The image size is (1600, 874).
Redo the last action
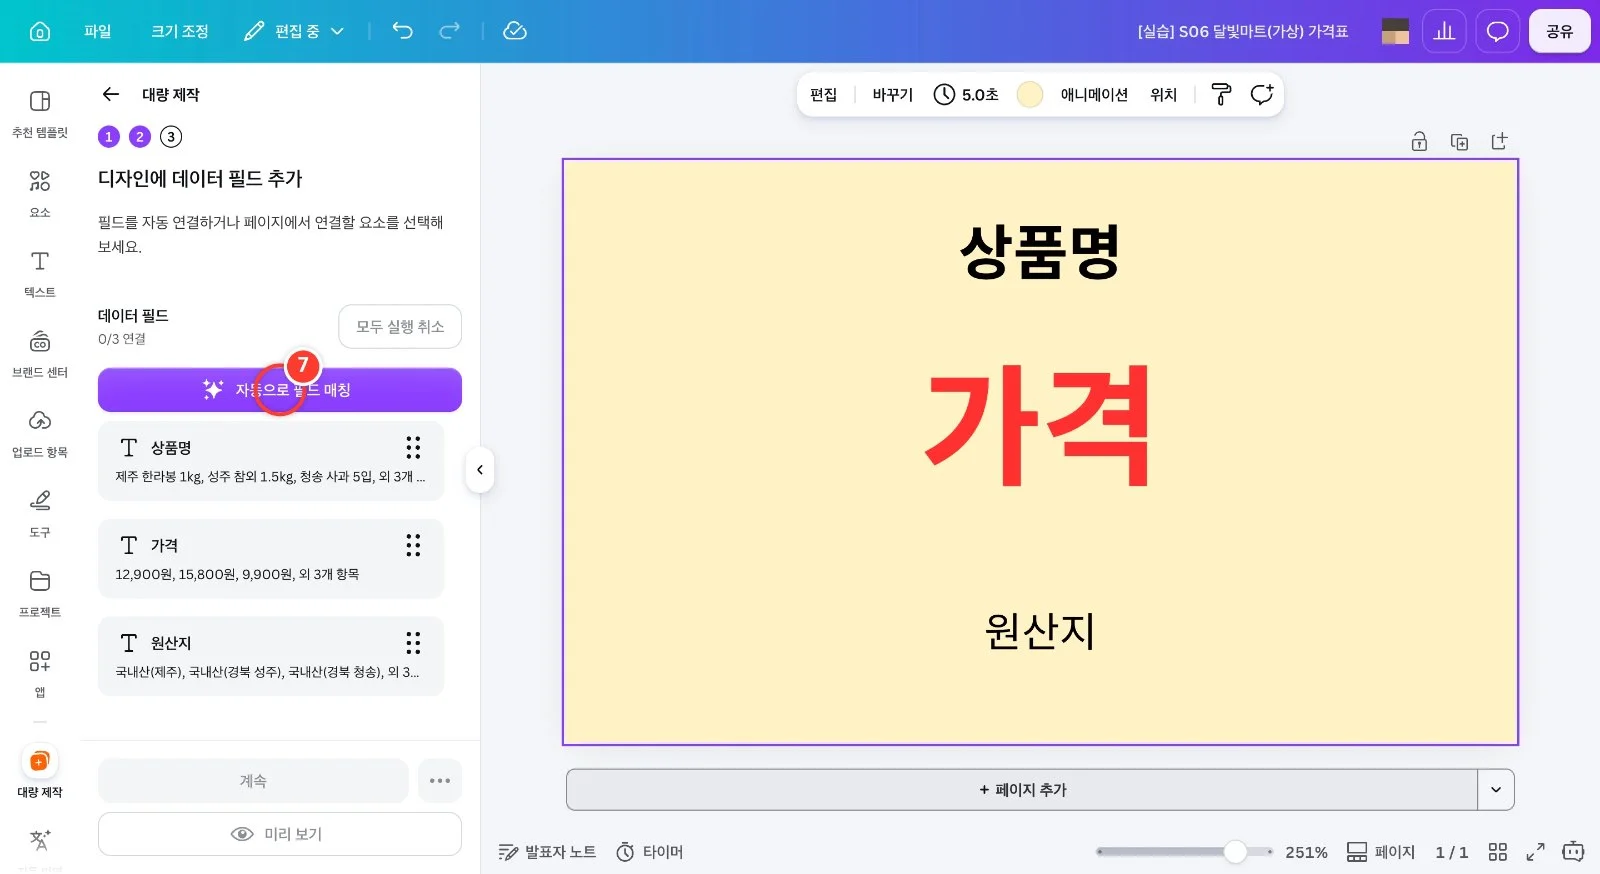click(450, 31)
